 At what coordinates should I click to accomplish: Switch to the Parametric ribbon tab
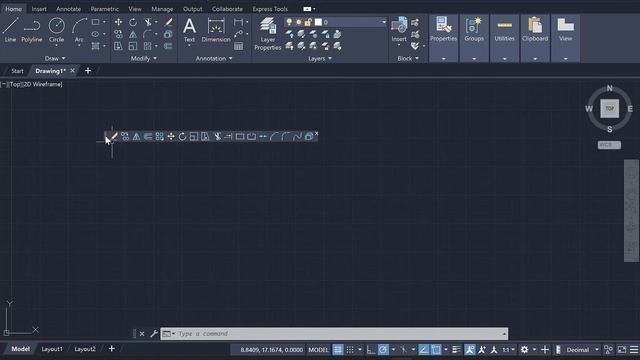104,9
